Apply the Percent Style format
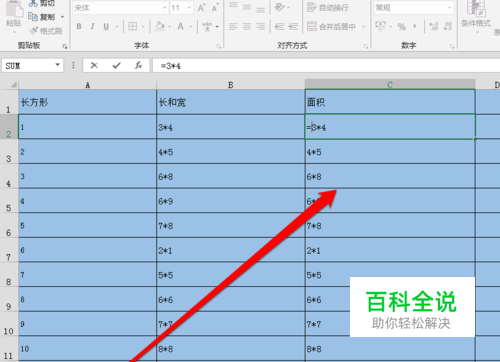Viewport: 500px width, 362px height. (402, 26)
